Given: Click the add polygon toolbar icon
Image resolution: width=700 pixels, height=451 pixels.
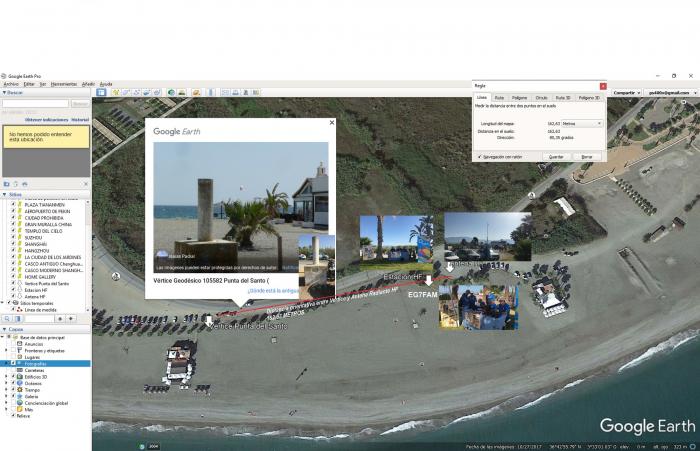Looking at the screenshot, I should tap(125, 92).
